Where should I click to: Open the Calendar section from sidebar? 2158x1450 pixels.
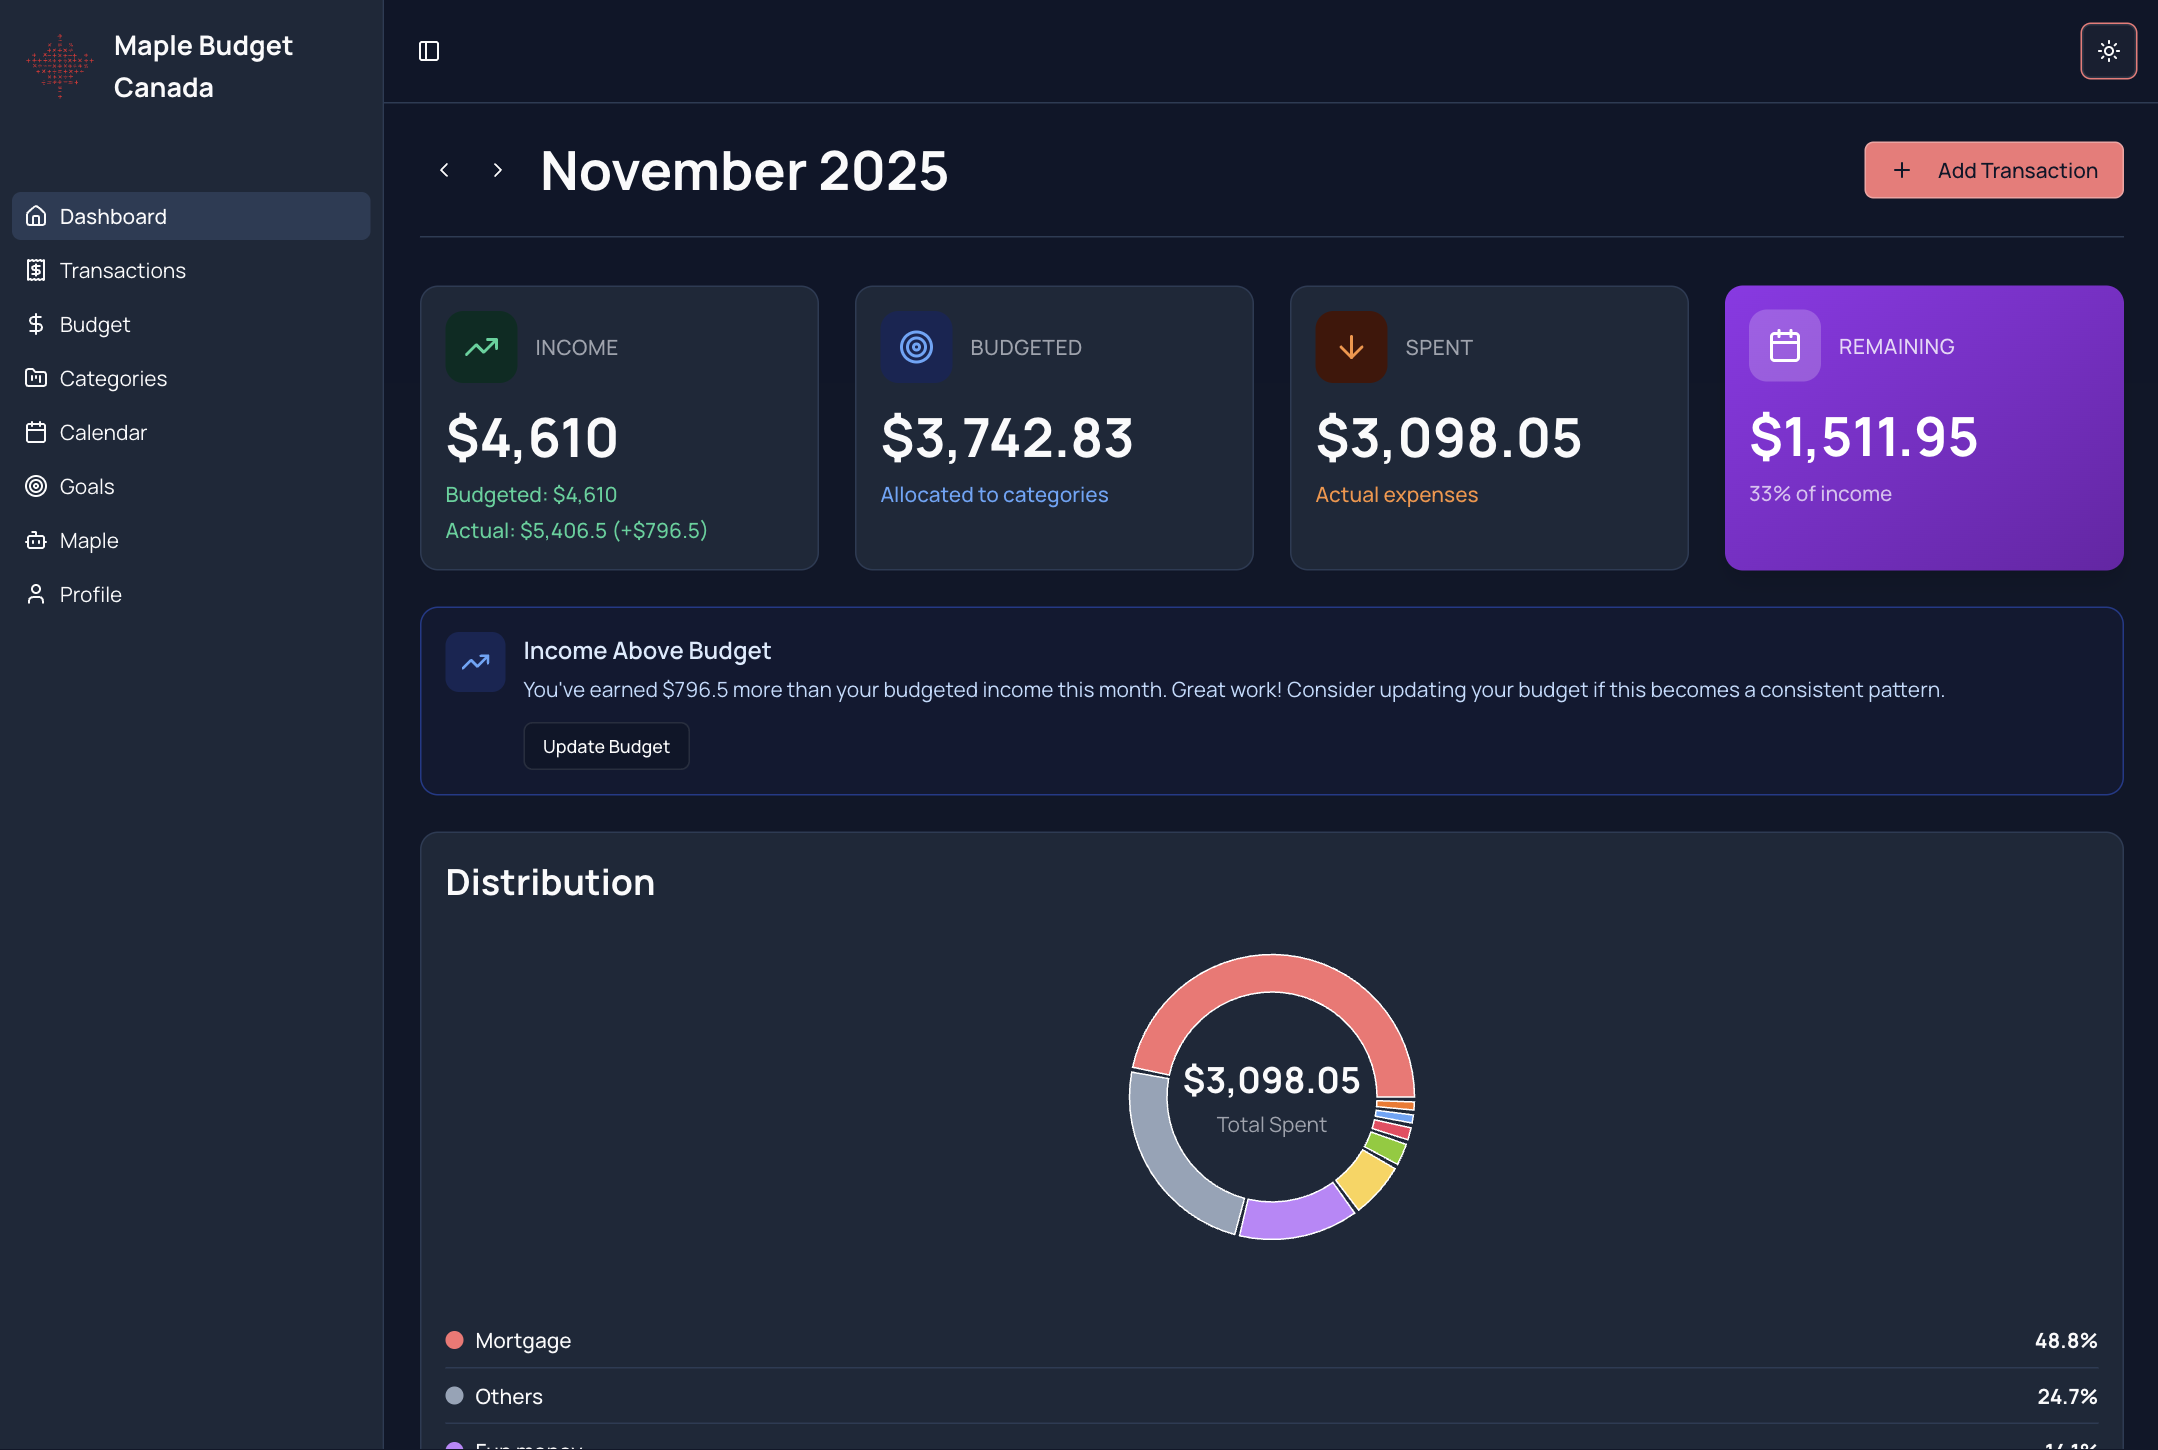coord(103,432)
